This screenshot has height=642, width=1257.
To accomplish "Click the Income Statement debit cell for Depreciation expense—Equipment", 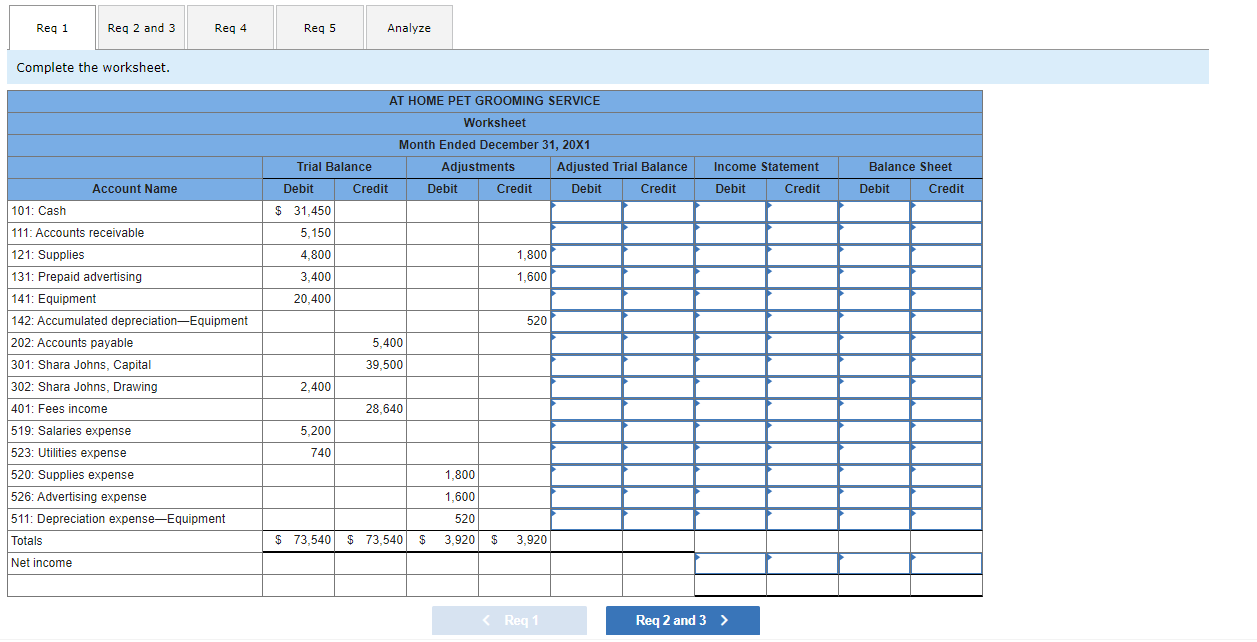I will (730, 518).
